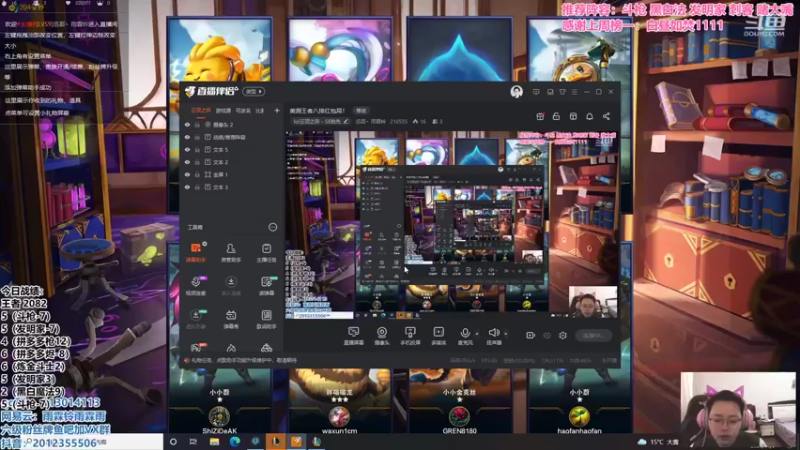
Task: Open the mode switch pill beside logo
Action: [254, 91]
